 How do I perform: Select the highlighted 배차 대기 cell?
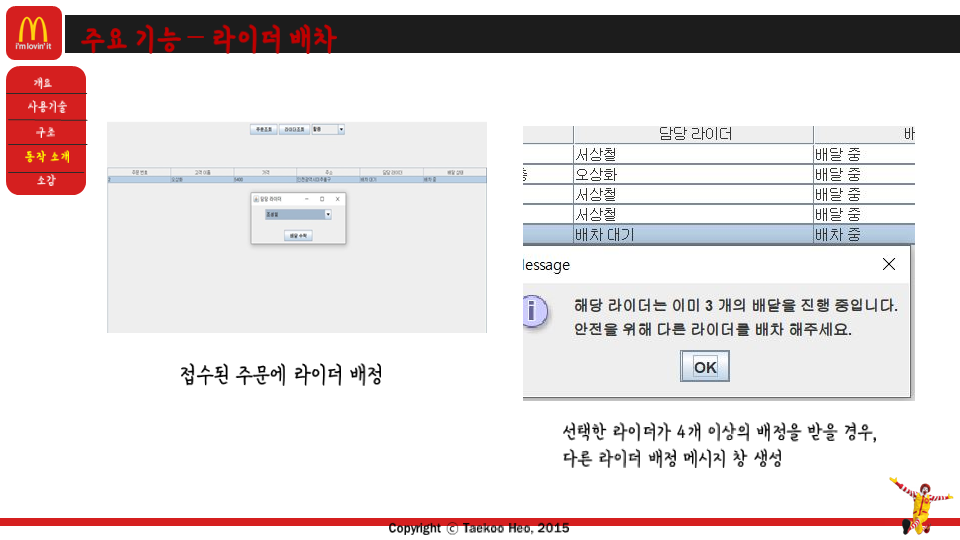694,234
